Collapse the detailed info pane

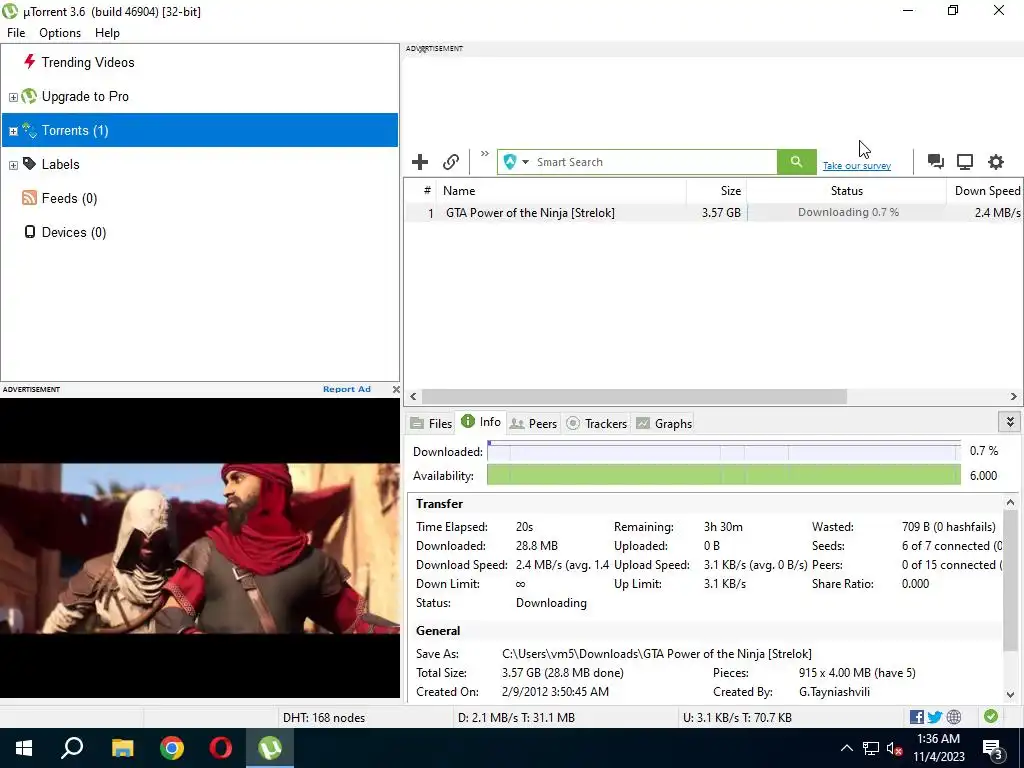click(x=1010, y=422)
